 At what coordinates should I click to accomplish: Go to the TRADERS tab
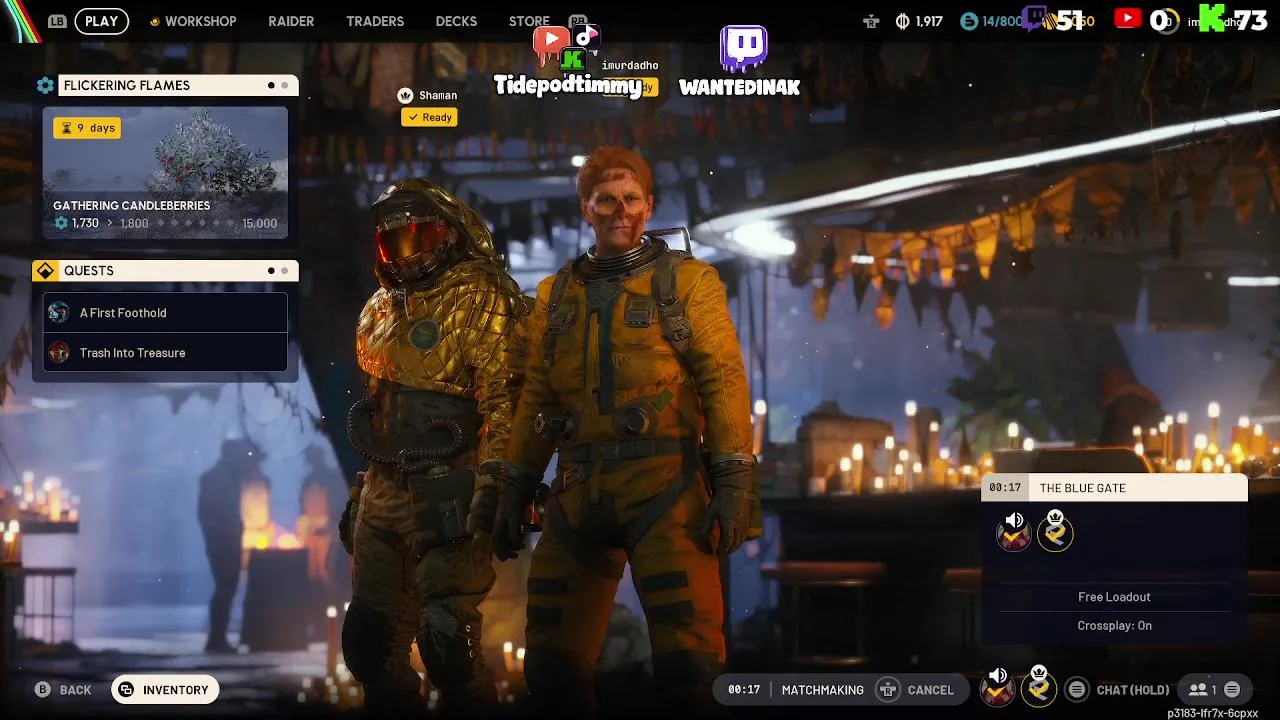[x=375, y=21]
